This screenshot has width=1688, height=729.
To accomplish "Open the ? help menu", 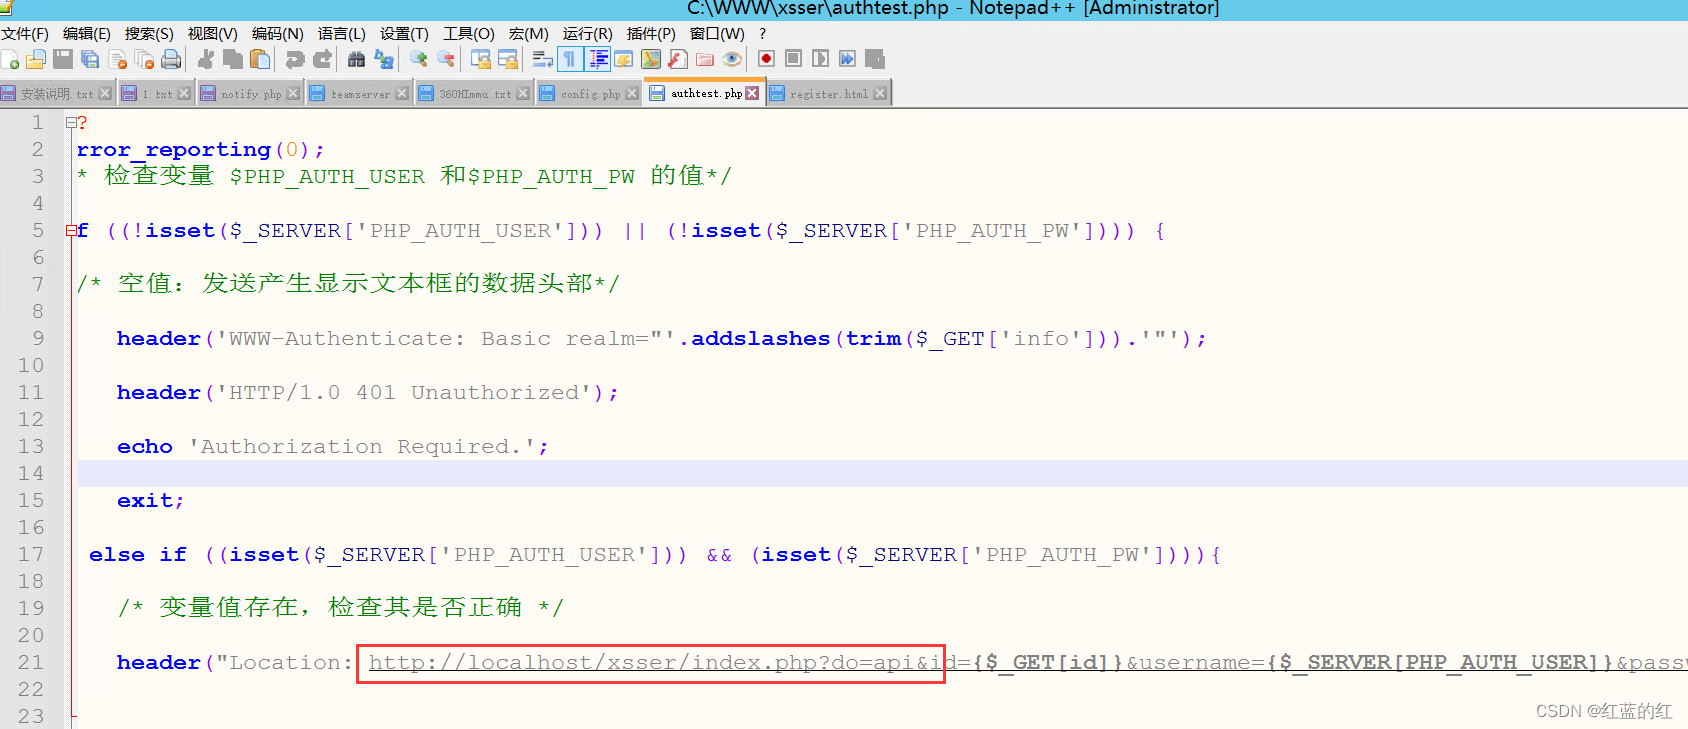I will 763,34.
